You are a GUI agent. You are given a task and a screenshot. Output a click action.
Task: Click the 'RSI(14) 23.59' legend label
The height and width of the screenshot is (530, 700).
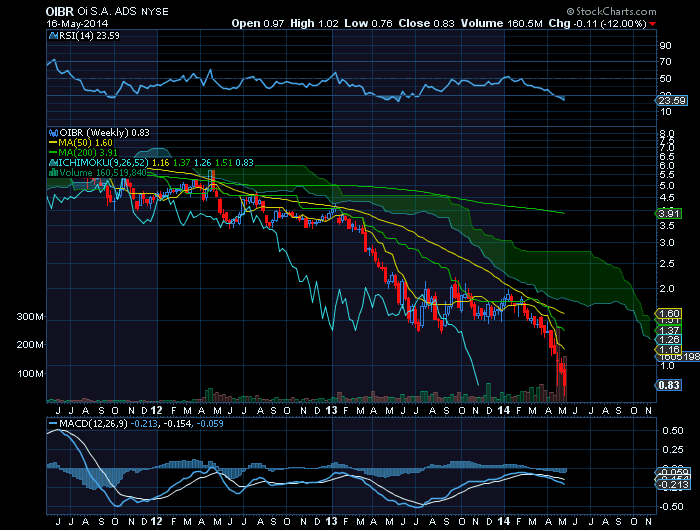(x=89, y=36)
